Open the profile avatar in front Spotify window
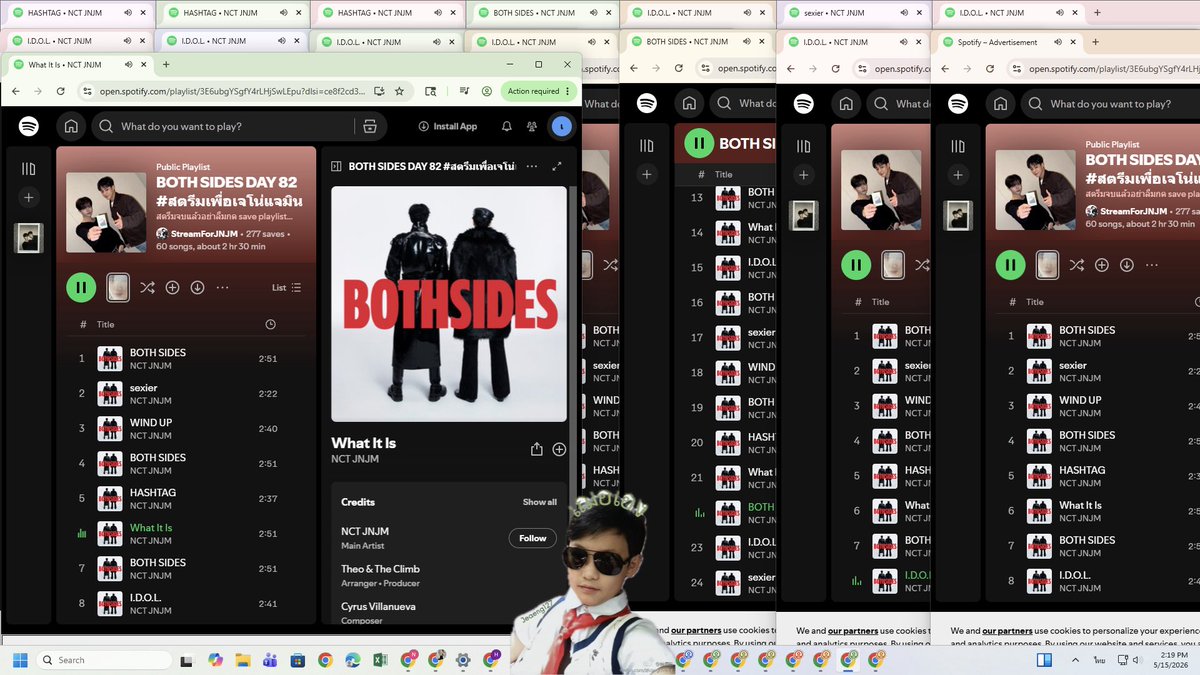Screen dimensions: 1200x675 [562, 127]
